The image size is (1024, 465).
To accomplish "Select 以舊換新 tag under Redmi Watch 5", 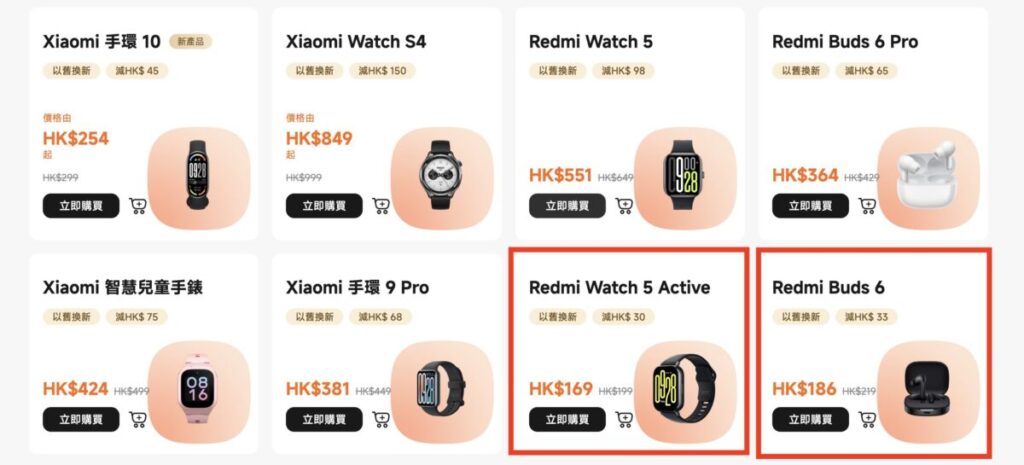I will click(x=558, y=71).
